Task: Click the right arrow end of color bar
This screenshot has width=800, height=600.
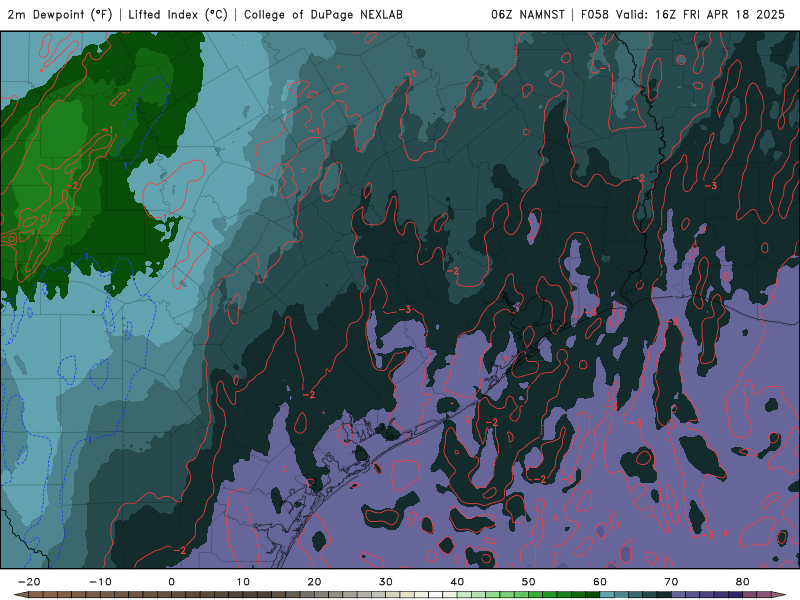Action: tap(779, 595)
